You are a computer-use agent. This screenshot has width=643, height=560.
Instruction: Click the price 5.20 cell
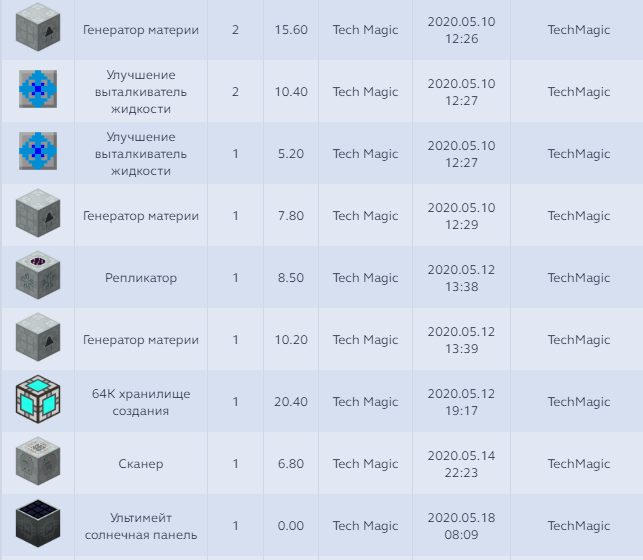point(291,154)
